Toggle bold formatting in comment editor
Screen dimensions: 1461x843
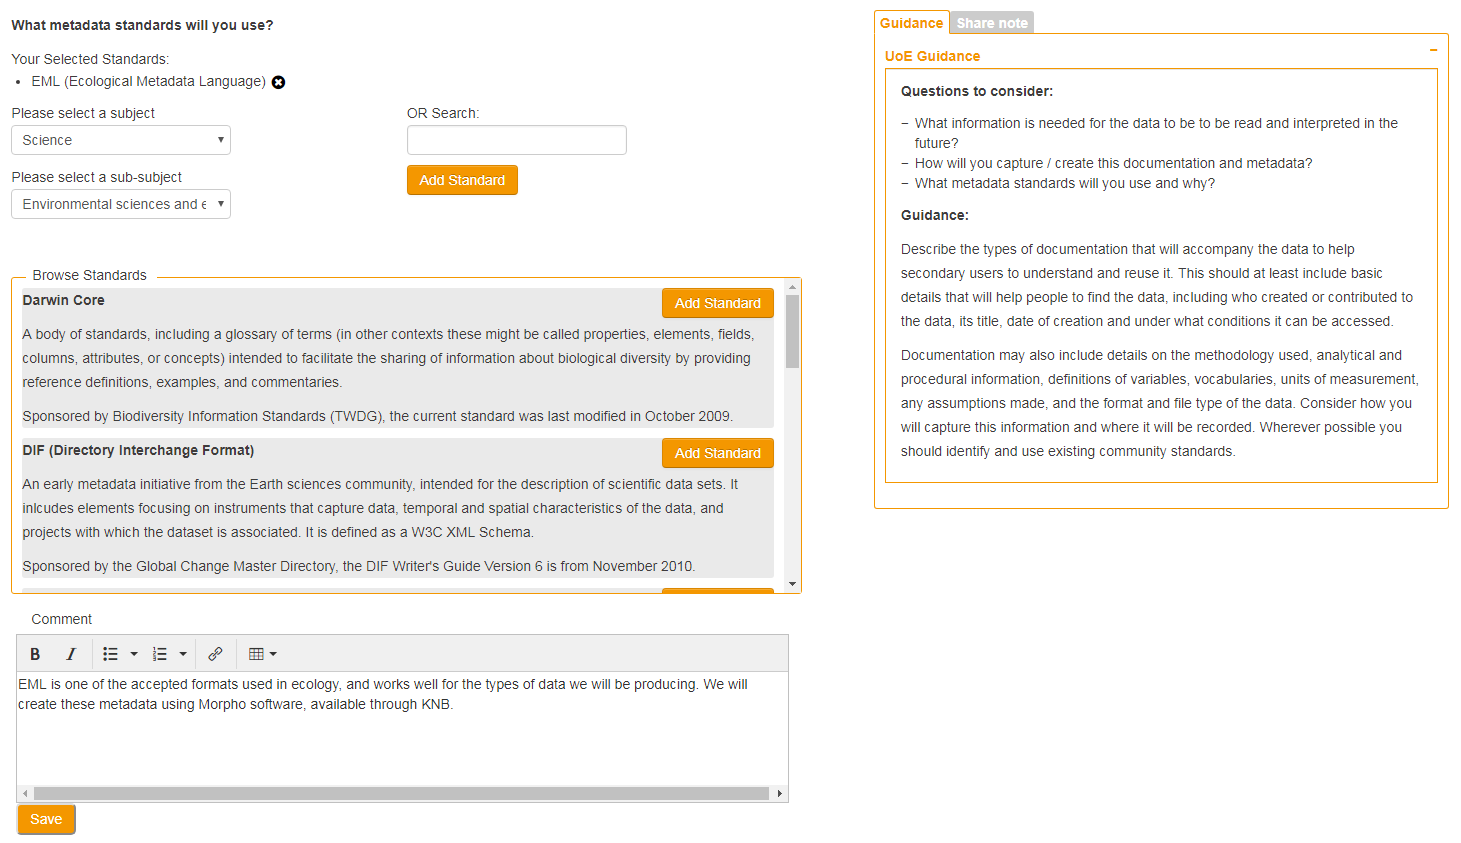click(35, 654)
